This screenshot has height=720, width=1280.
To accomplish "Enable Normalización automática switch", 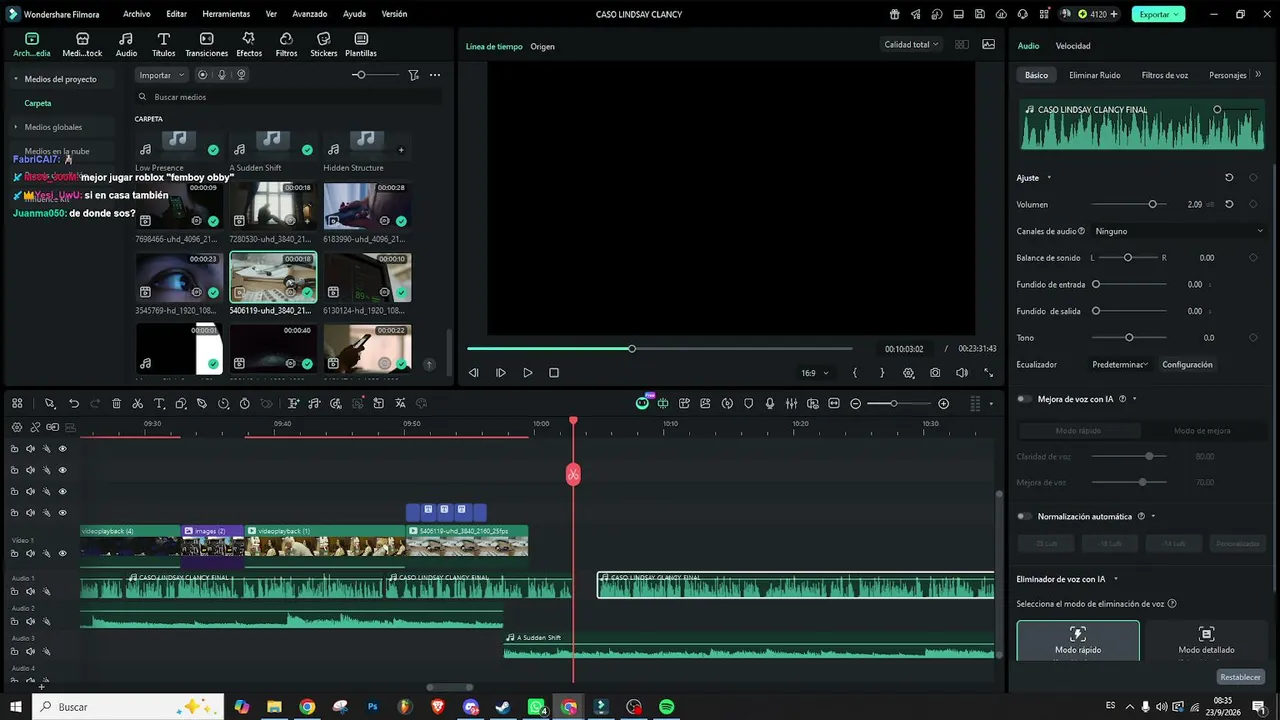I will (1024, 516).
